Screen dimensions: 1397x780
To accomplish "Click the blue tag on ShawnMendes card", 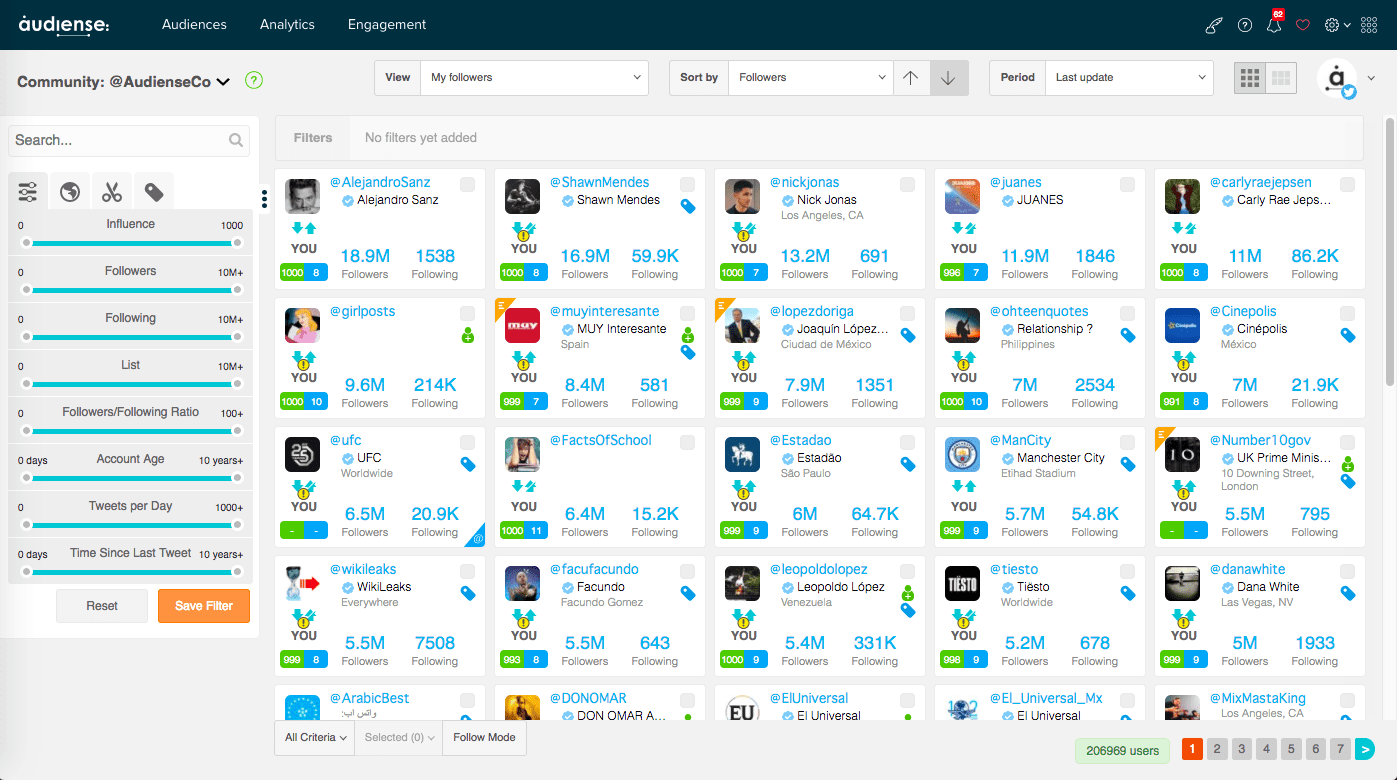I will click(x=688, y=206).
